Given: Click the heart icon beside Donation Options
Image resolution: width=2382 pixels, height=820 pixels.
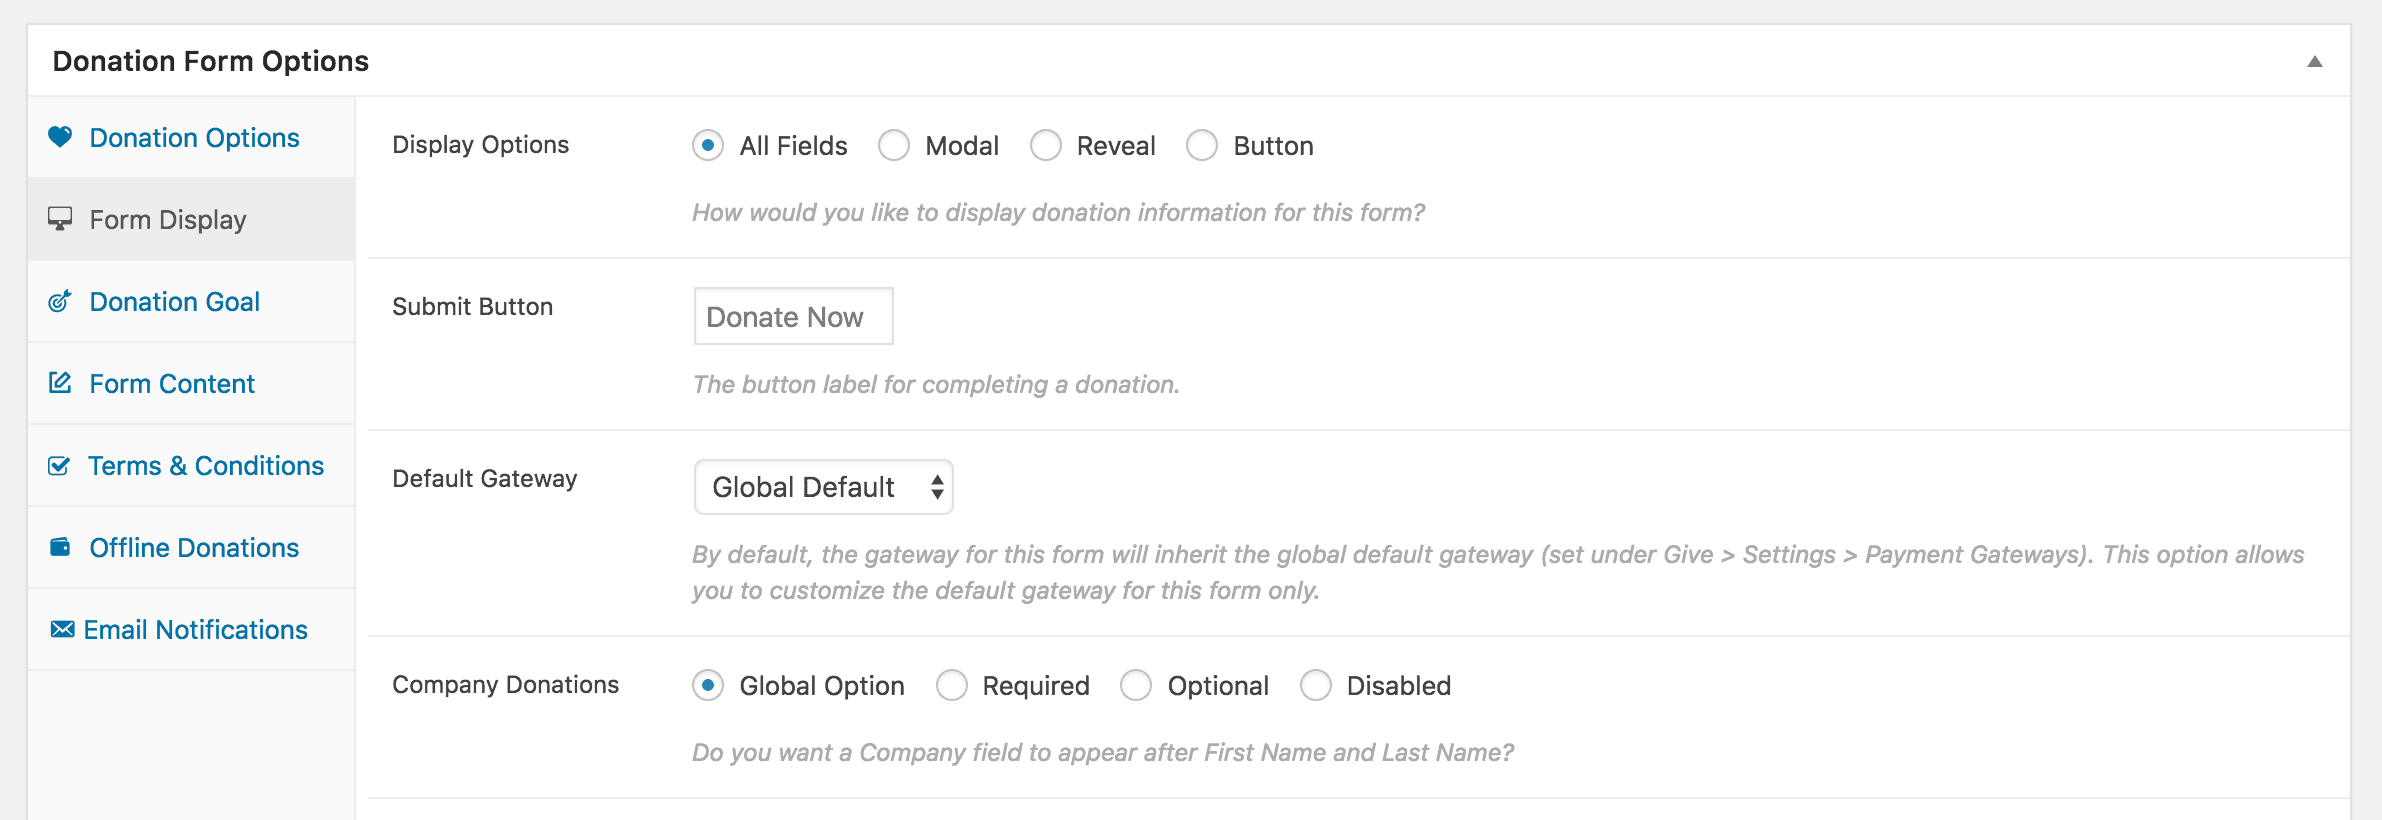Looking at the screenshot, I should [60, 137].
